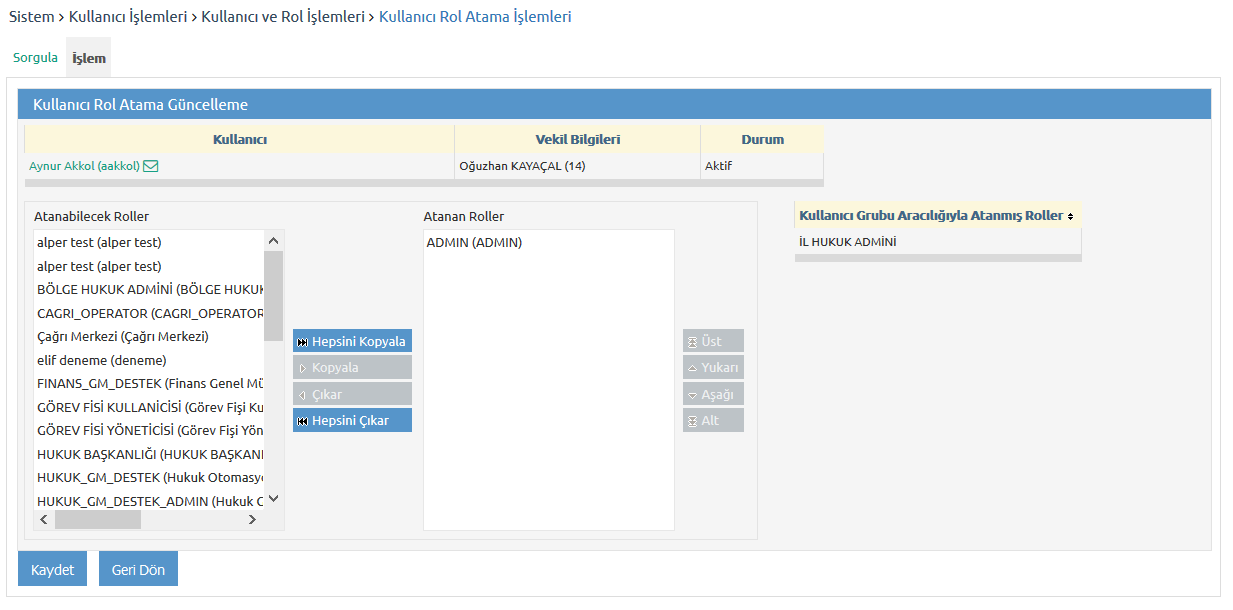Click the Alt move-to-bottom button
Image resolution: width=1233 pixels, height=610 pixels.
(713, 420)
